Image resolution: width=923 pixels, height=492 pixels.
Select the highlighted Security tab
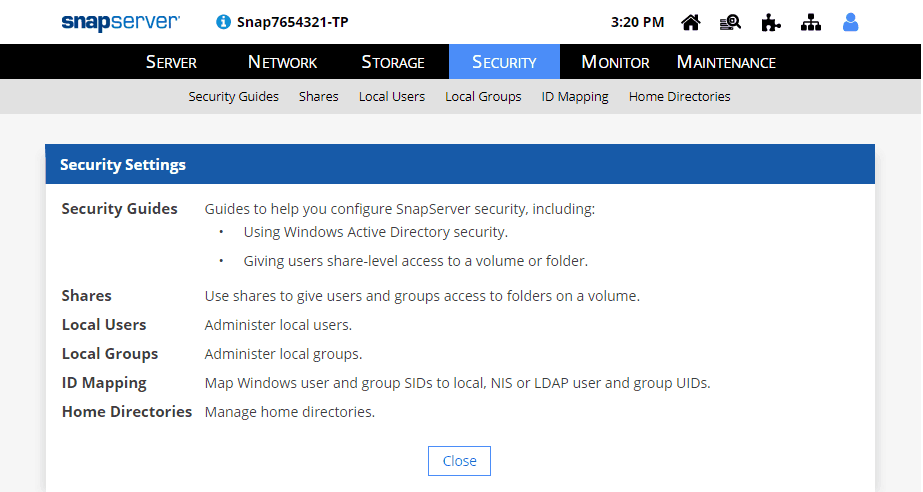[504, 62]
